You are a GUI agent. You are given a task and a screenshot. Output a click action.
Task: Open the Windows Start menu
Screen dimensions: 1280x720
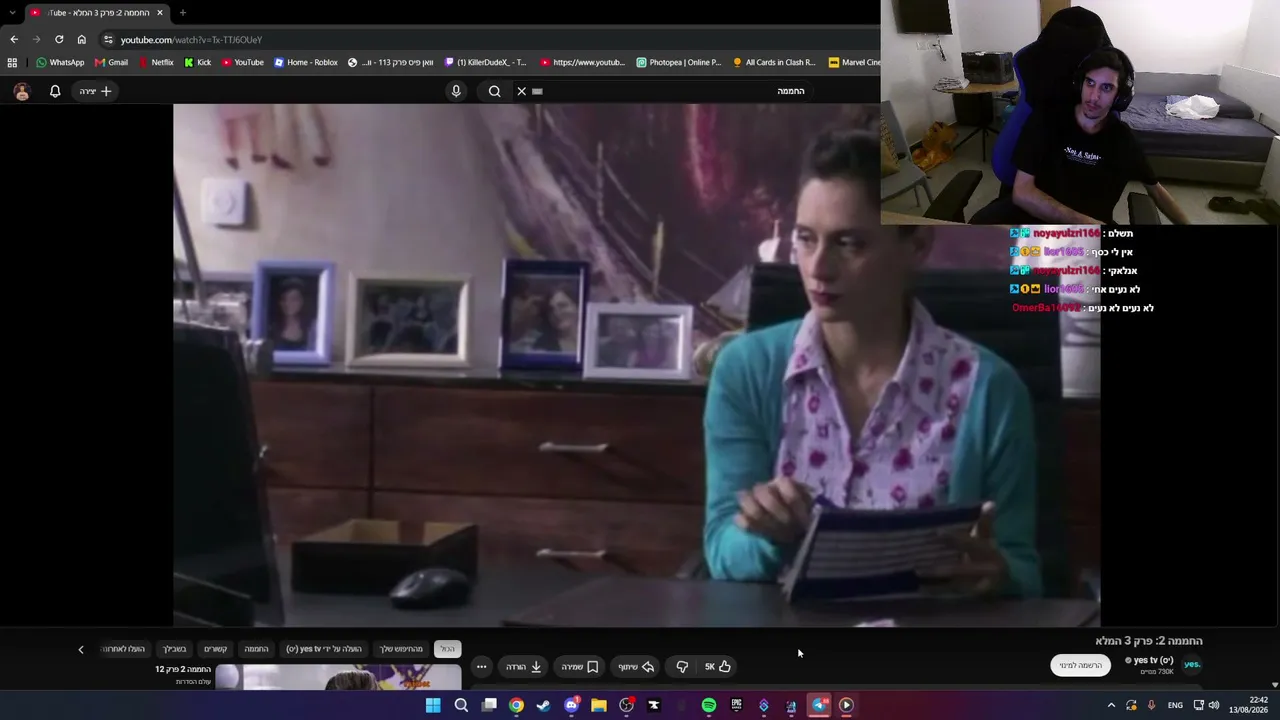[x=433, y=705]
